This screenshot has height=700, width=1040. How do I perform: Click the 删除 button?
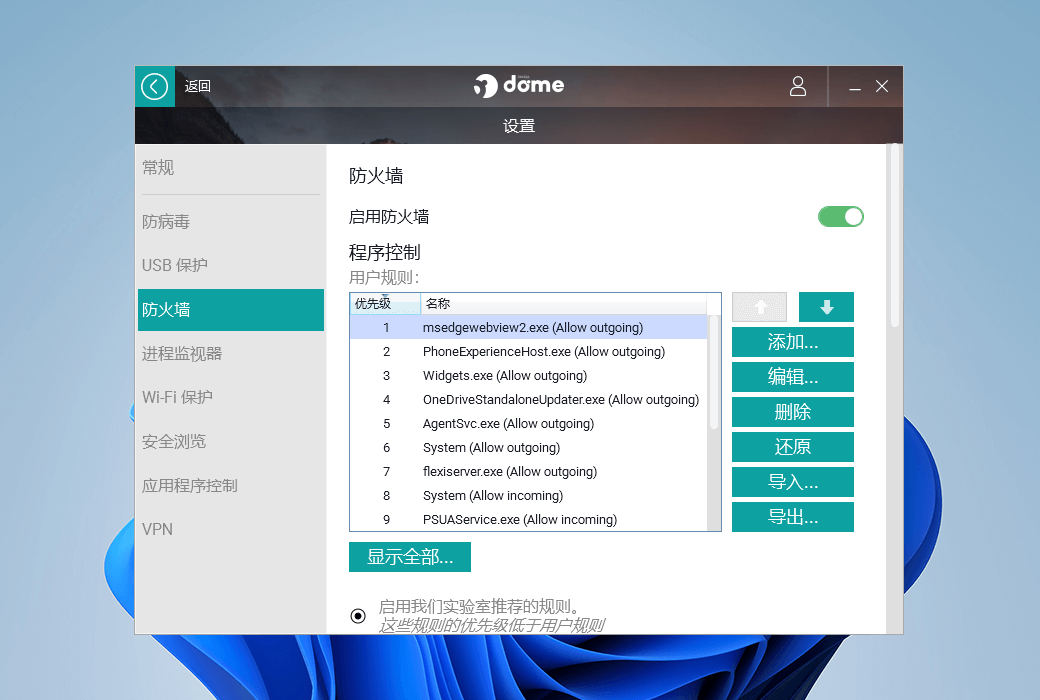pyautogui.click(x=792, y=412)
